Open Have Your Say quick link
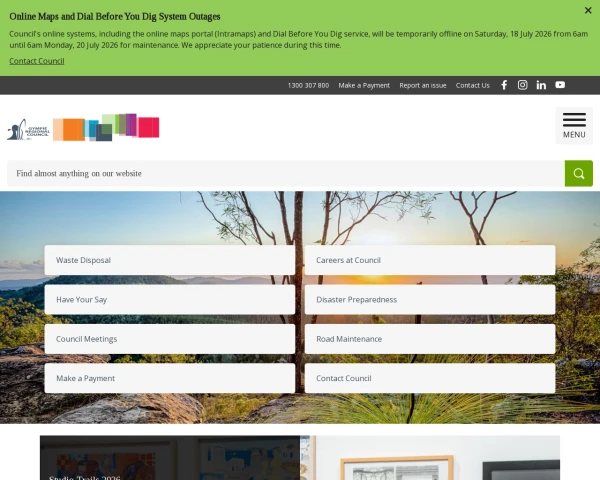The image size is (600, 480). [170, 299]
